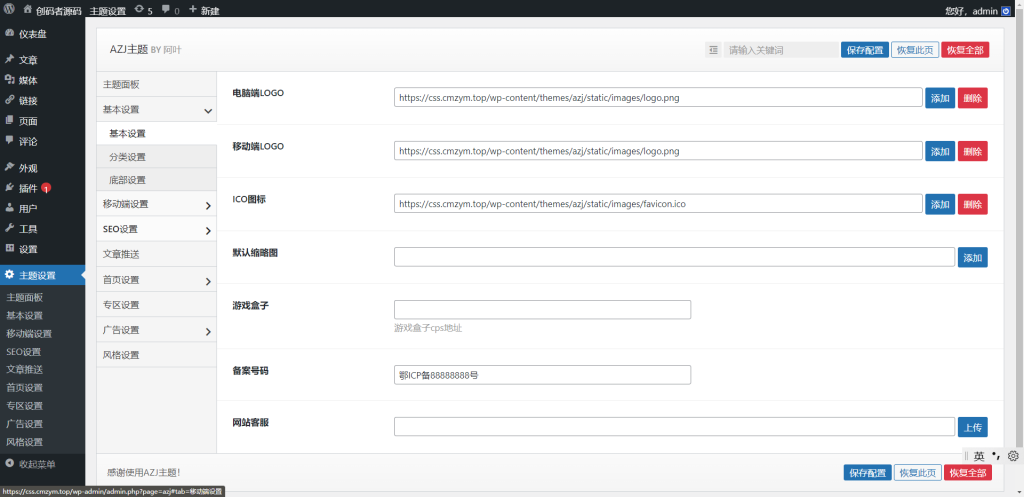The image size is (1024, 497).
Task: Expand the 移动端设置 section
Action: tap(207, 205)
